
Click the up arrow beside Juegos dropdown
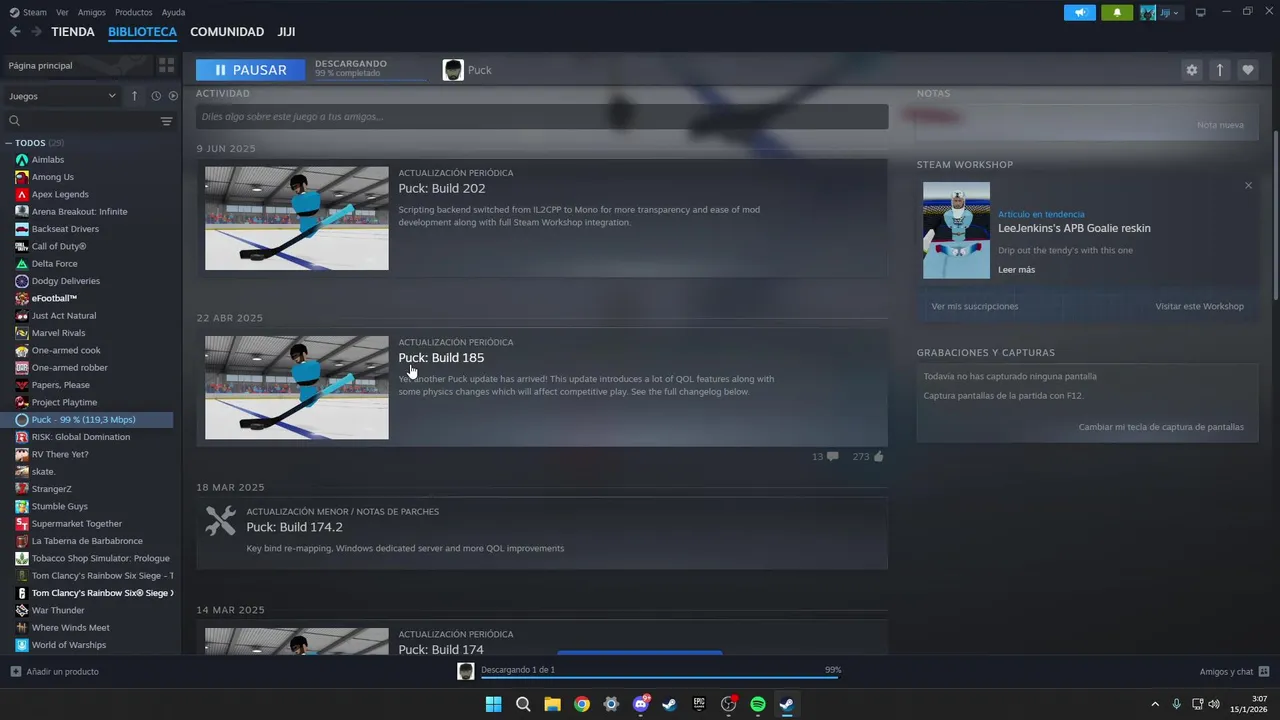(x=135, y=96)
